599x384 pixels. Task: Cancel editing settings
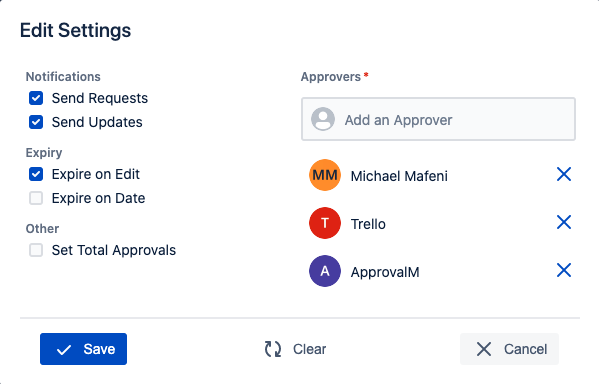click(x=509, y=349)
